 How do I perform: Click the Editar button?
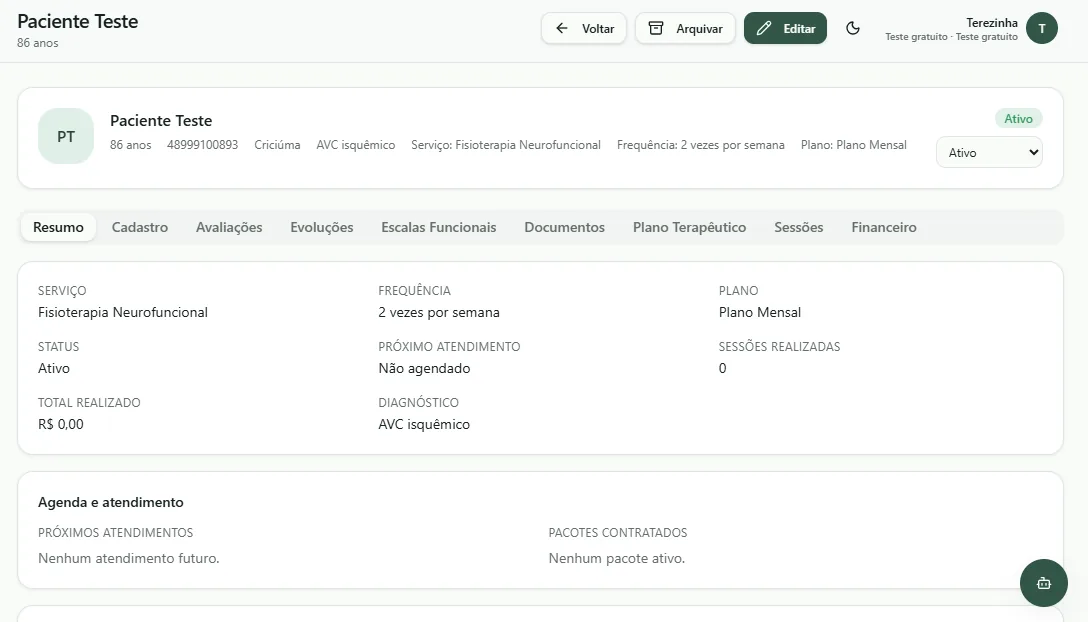[785, 28]
